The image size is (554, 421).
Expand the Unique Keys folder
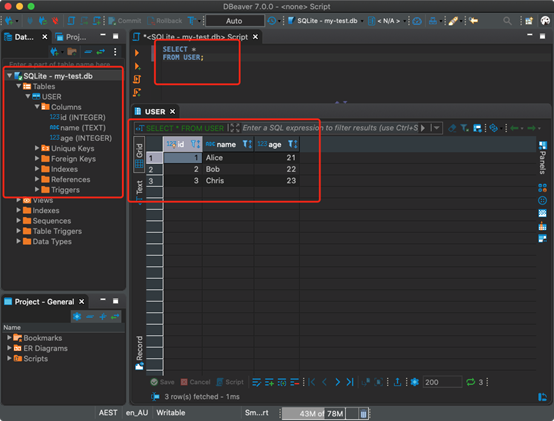37,148
